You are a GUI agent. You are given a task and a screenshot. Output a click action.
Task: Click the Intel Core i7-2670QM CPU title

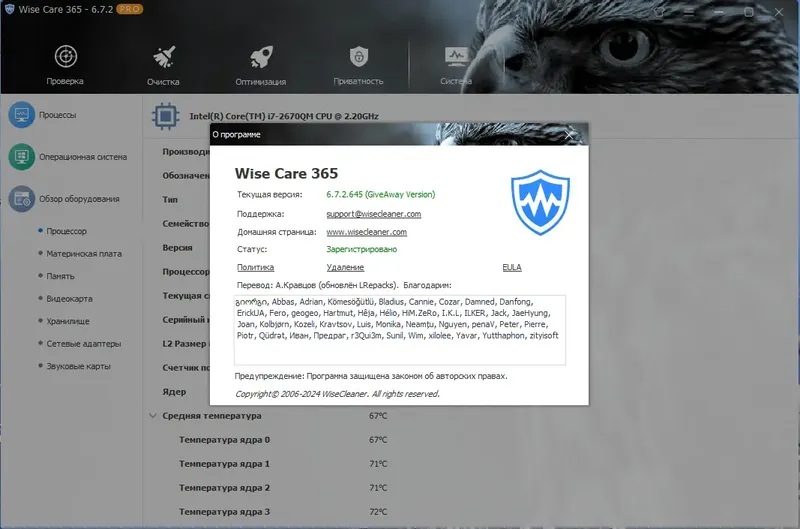284,116
